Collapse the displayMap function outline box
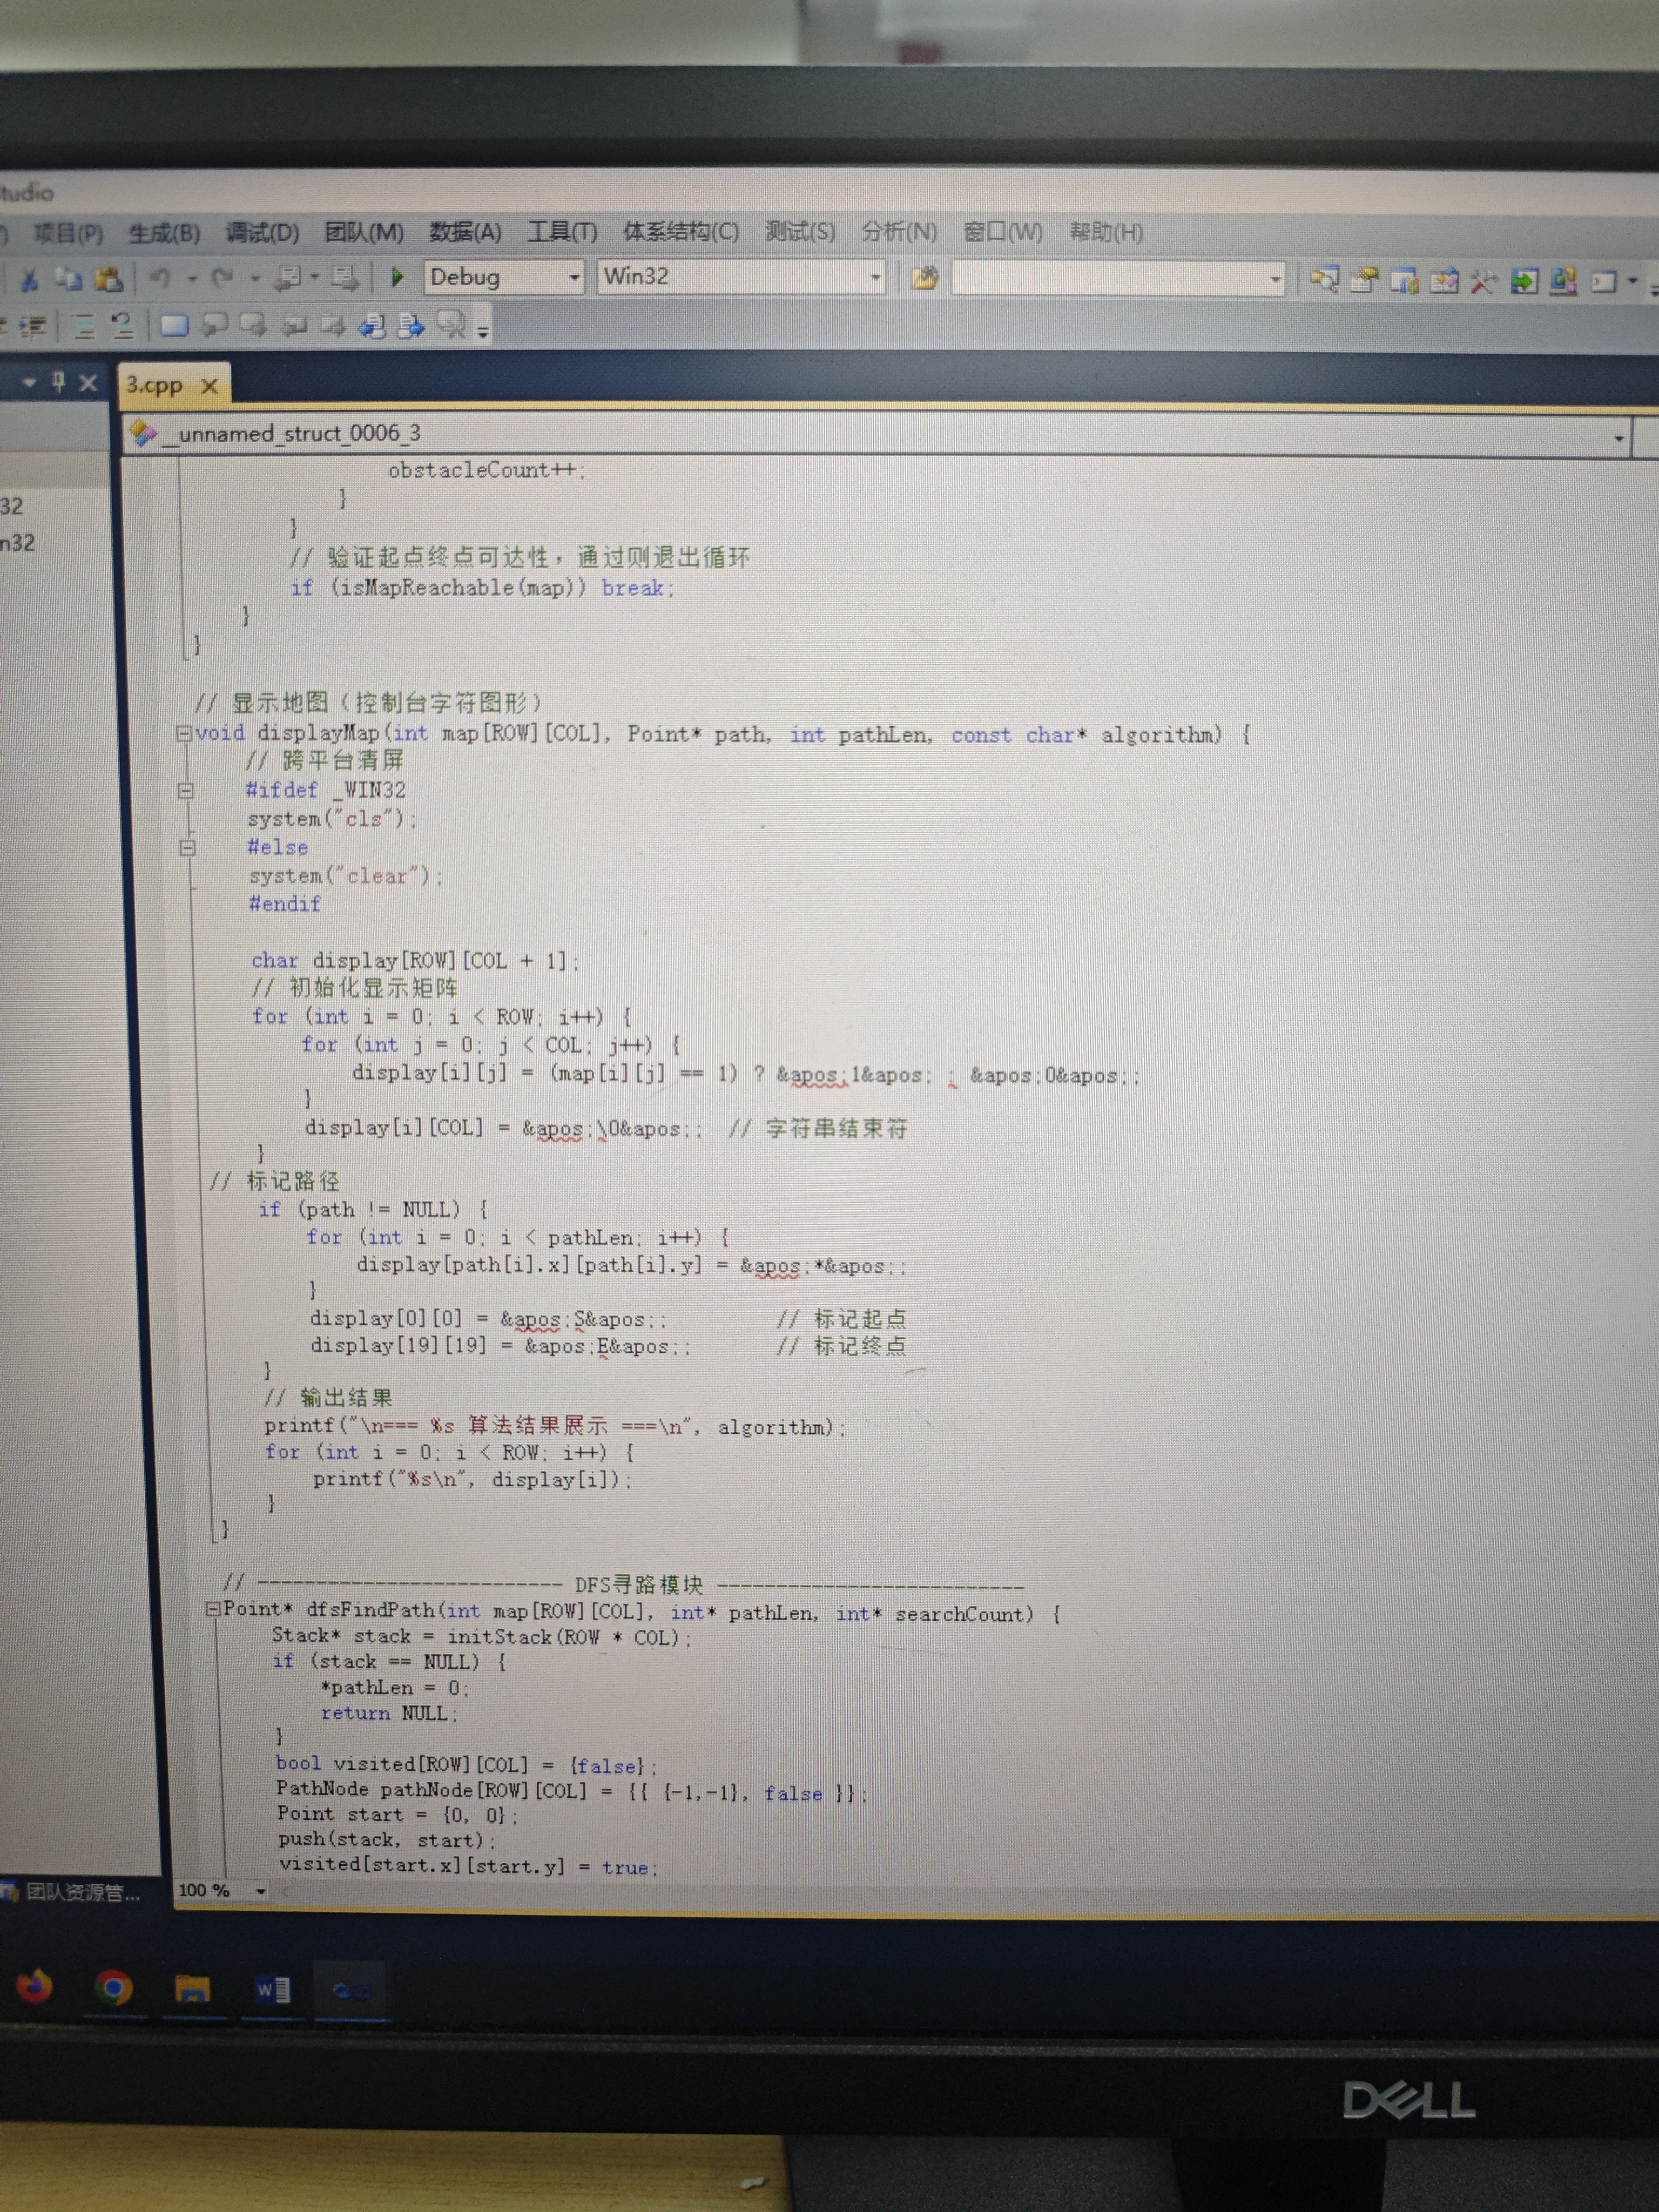Viewport: 1659px width, 2212px height. point(184,733)
